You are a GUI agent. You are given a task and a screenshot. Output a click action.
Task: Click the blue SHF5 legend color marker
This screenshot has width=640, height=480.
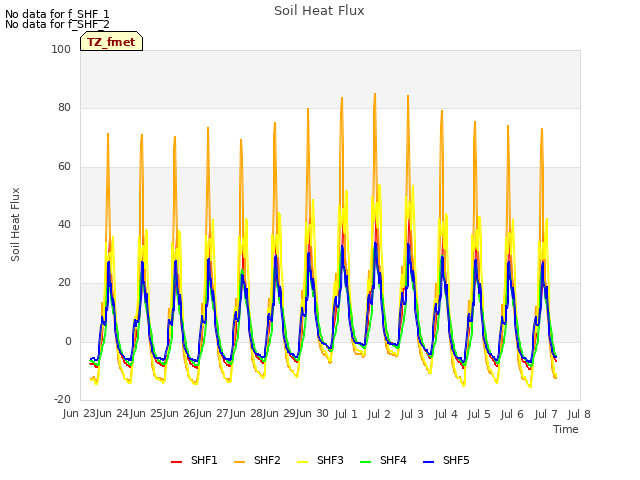pos(429,462)
